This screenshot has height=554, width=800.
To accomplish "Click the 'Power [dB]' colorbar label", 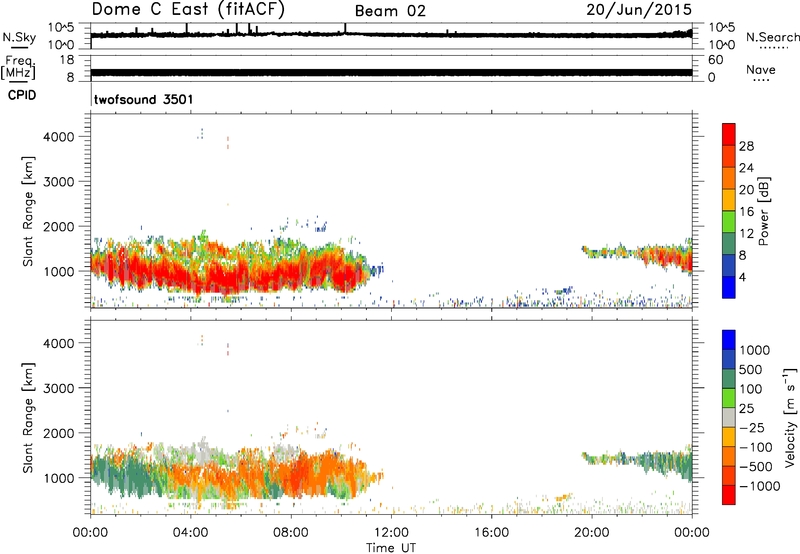I will 763,211.
